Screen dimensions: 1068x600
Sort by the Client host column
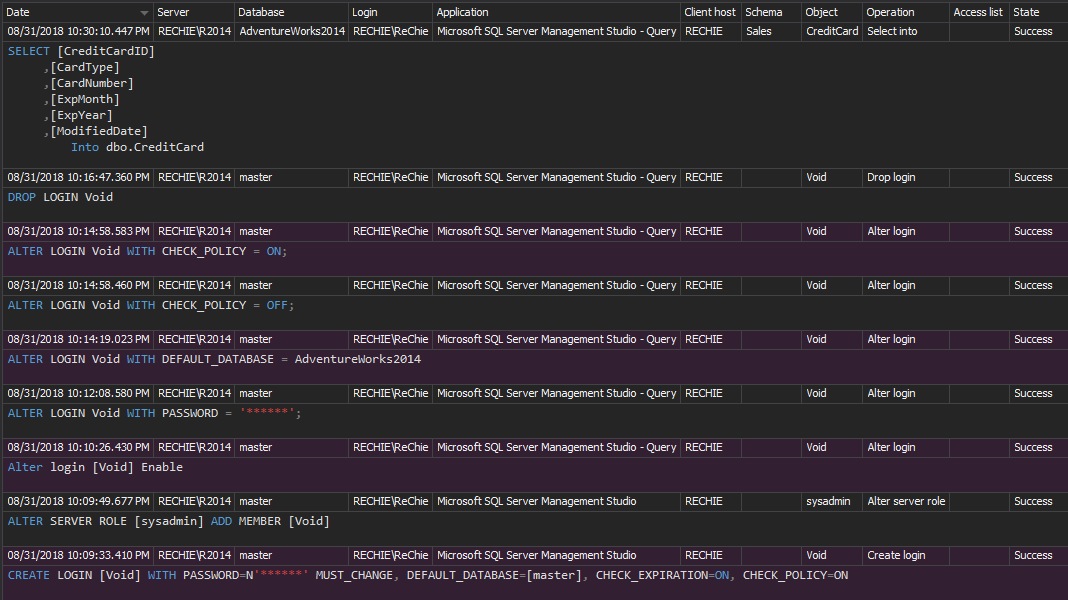[710, 12]
